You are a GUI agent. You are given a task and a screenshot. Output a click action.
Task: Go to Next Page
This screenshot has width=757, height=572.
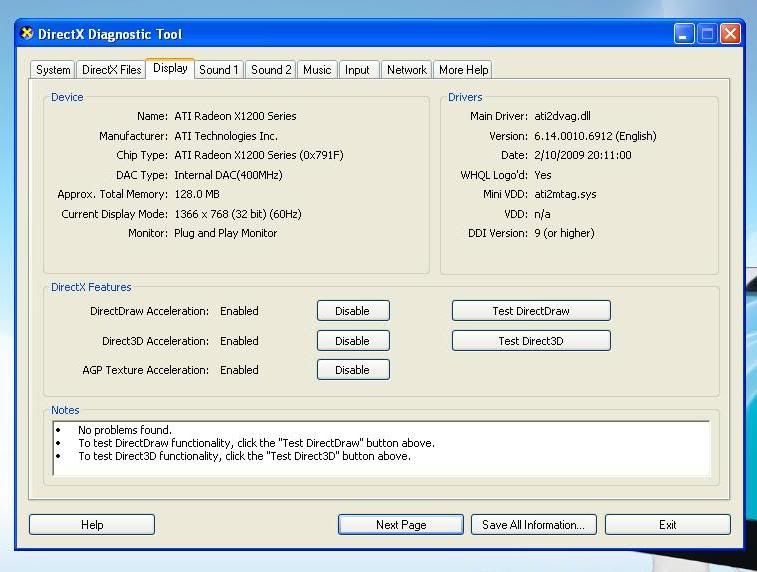pyautogui.click(x=401, y=525)
